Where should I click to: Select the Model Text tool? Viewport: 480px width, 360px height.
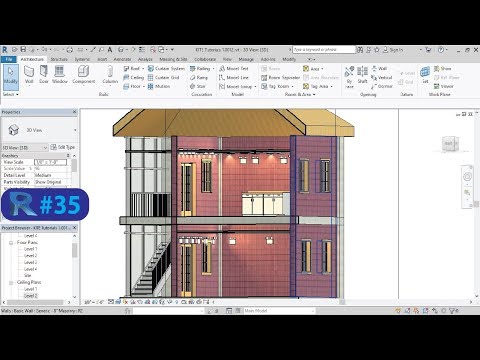234,68
